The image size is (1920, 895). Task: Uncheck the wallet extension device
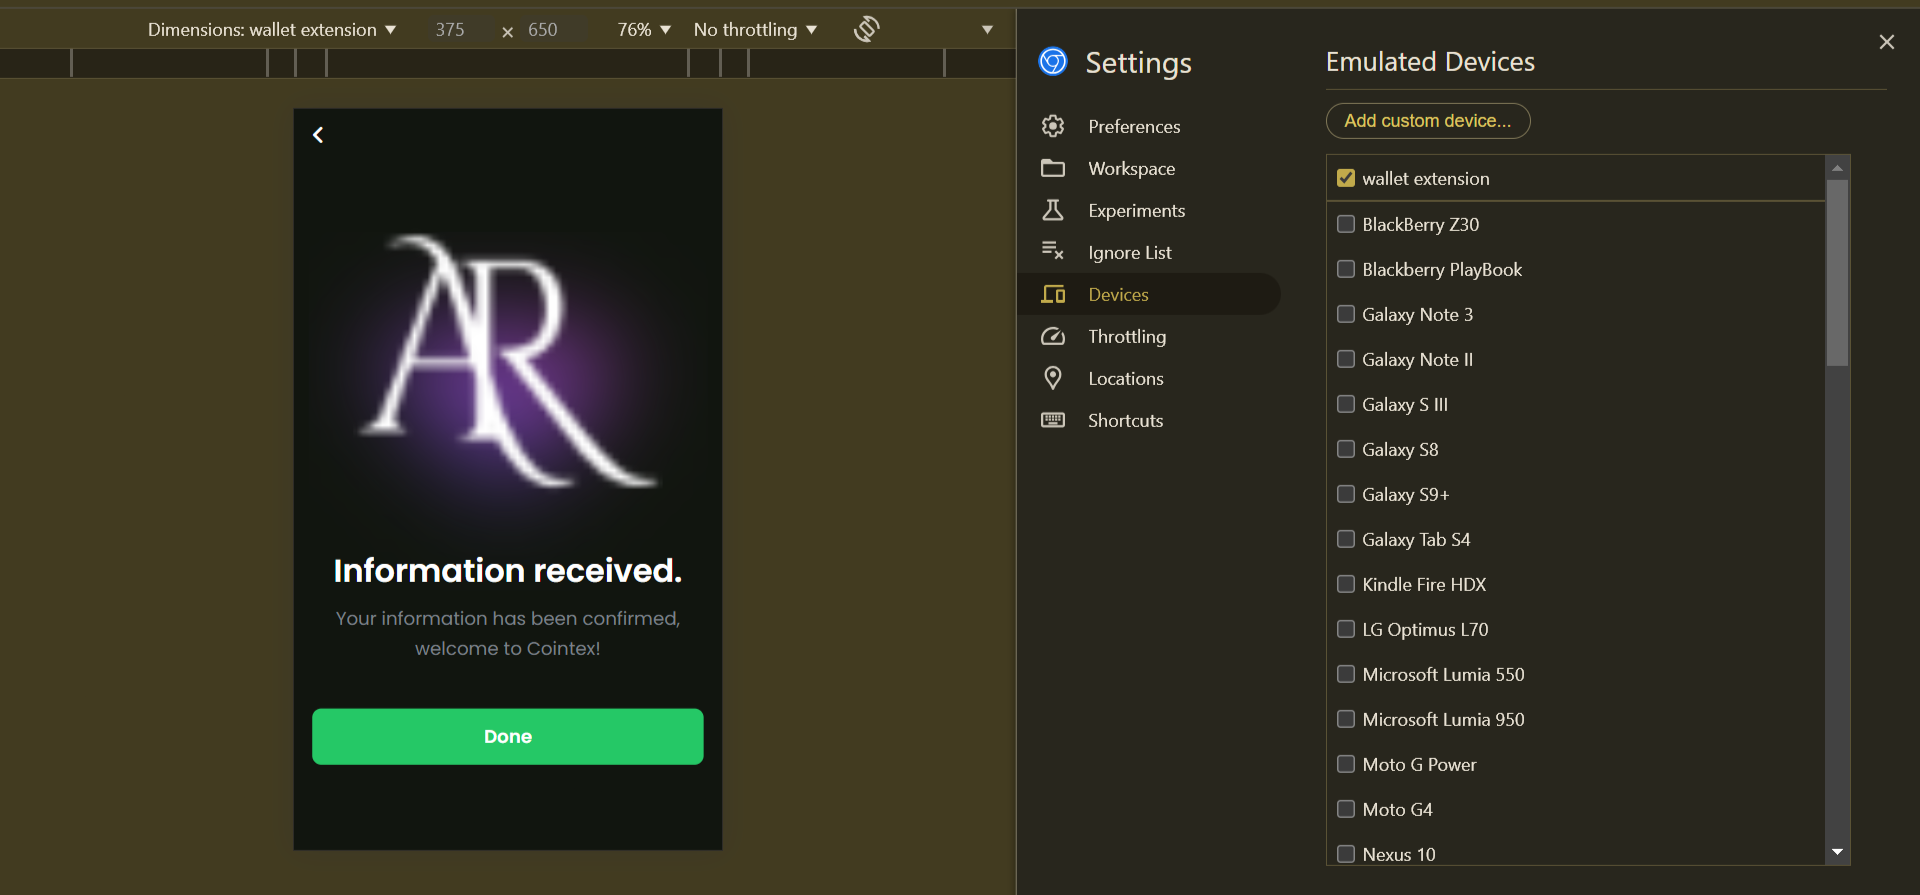click(1346, 178)
